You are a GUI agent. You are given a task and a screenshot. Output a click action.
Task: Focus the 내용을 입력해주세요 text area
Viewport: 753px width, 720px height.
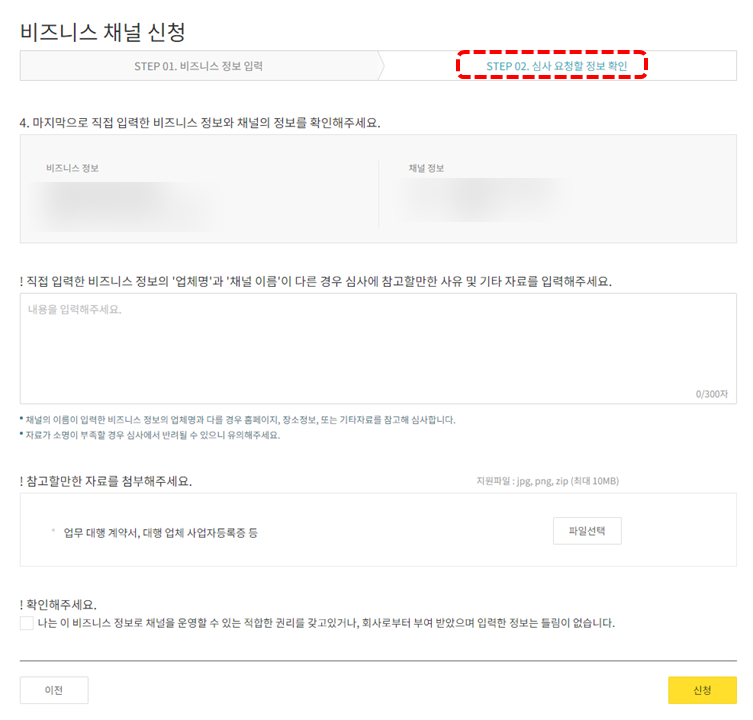(378, 348)
